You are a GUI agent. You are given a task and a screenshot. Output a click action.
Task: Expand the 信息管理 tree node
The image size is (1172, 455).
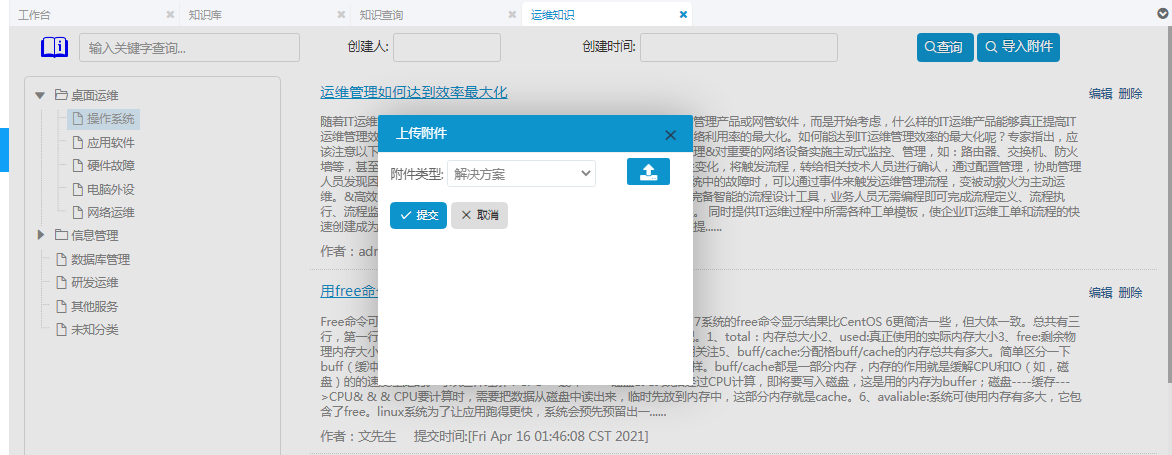pos(40,236)
